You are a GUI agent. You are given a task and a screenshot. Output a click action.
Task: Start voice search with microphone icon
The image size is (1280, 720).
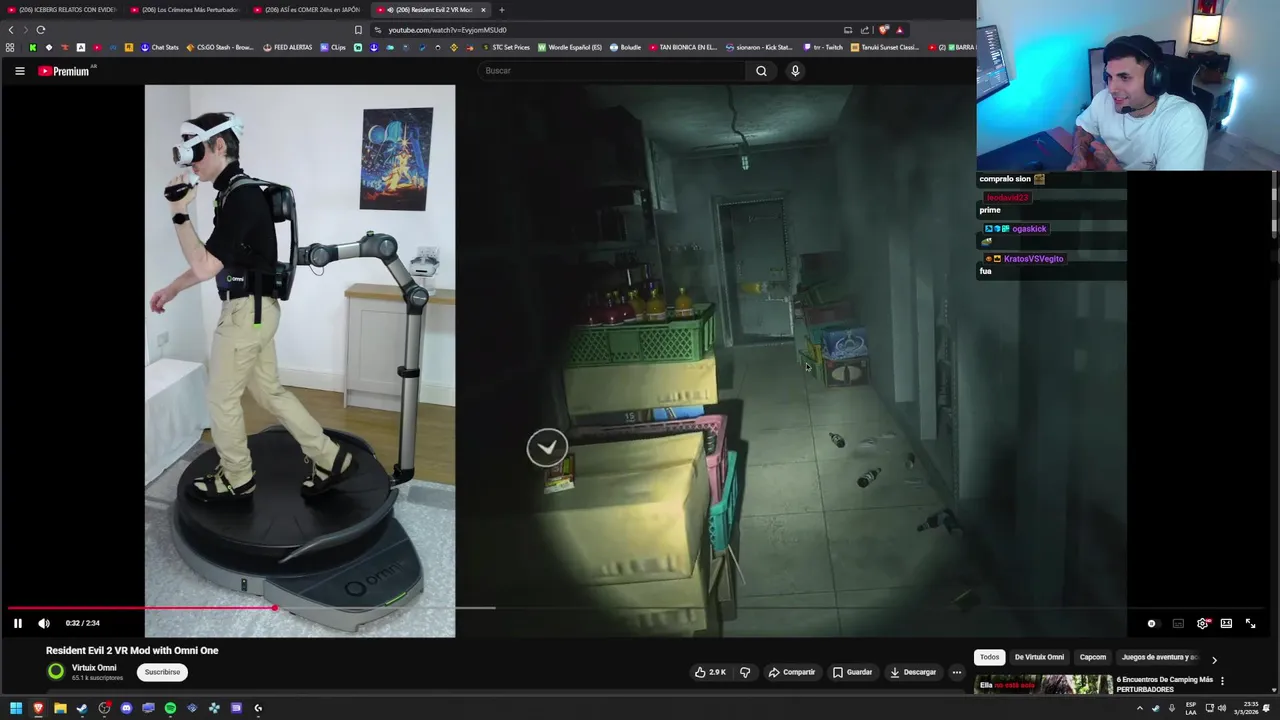795,71
